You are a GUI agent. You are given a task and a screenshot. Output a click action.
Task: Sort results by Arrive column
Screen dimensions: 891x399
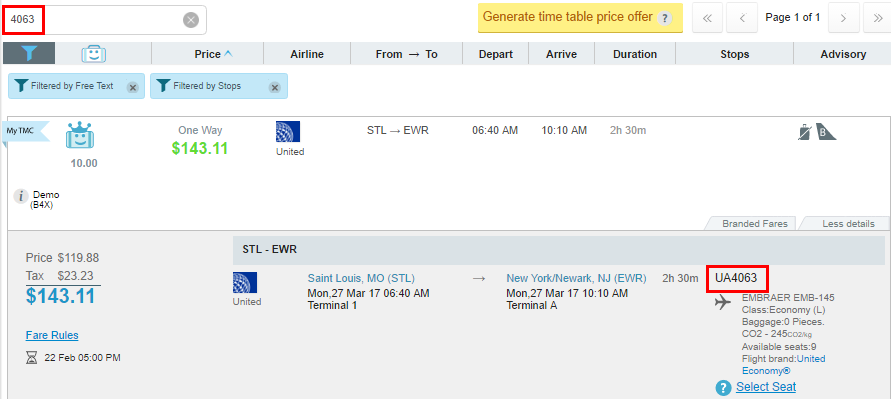pyautogui.click(x=561, y=54)
